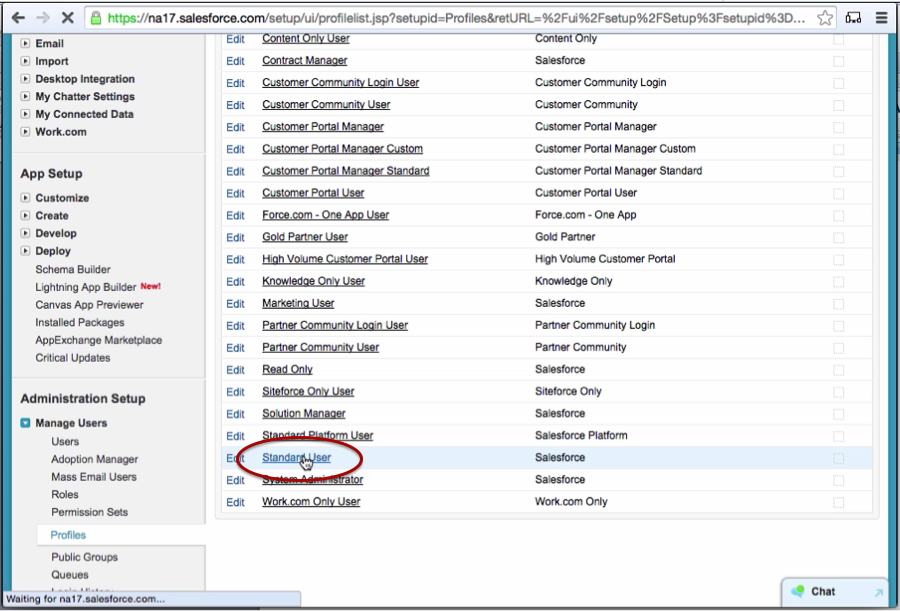The image size is (900, 611).
Task: Toggle the Read Only row checkbox
Action: click(839, 370)
